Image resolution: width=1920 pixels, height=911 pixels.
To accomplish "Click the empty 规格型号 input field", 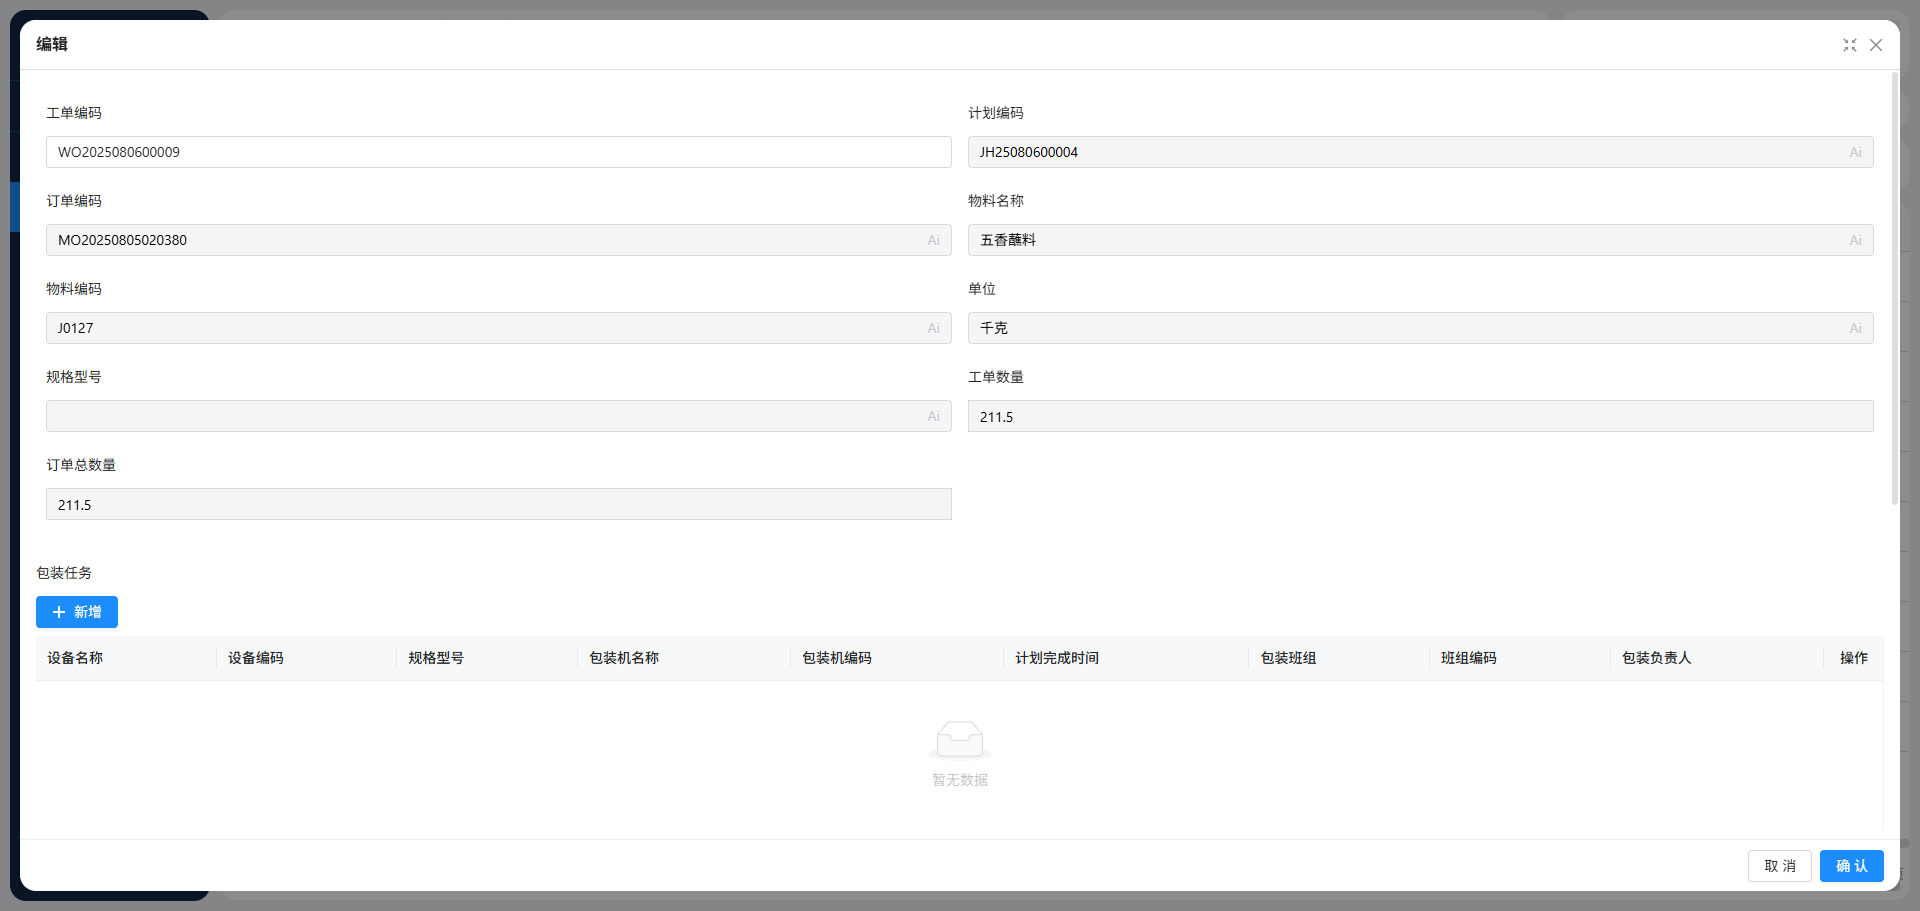I will 498,416.
